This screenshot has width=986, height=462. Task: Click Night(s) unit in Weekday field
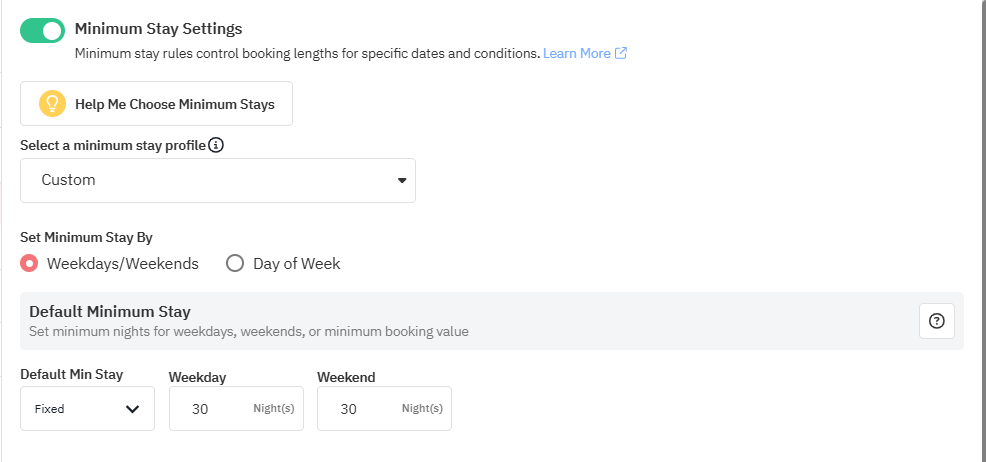point(274,409)
